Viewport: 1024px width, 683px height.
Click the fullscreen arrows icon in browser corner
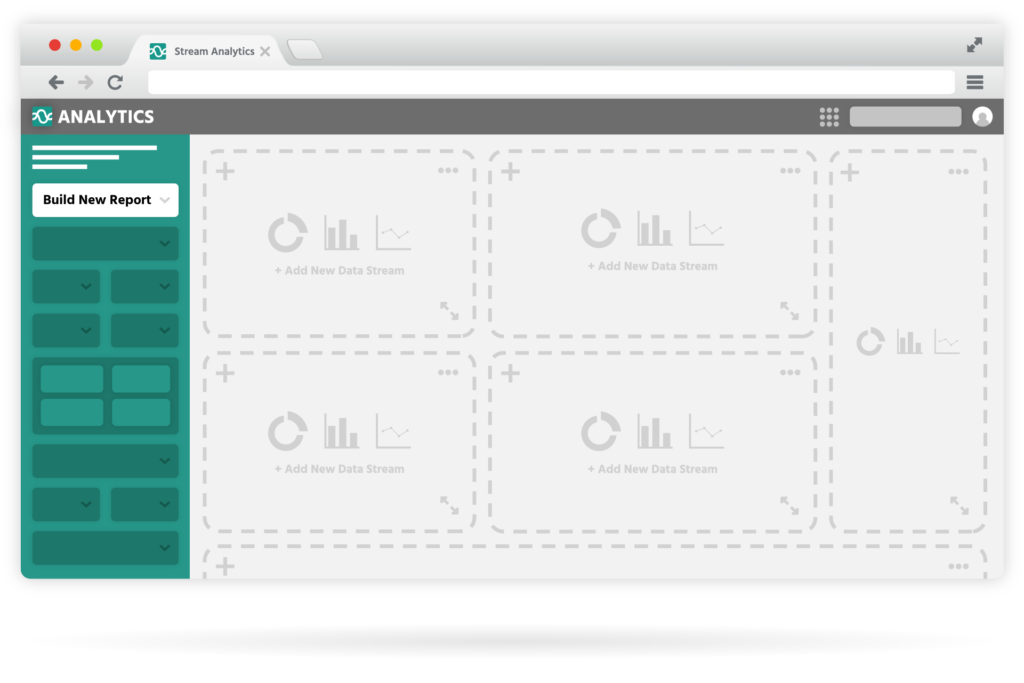pyautogui.click(x=974, y=44)
